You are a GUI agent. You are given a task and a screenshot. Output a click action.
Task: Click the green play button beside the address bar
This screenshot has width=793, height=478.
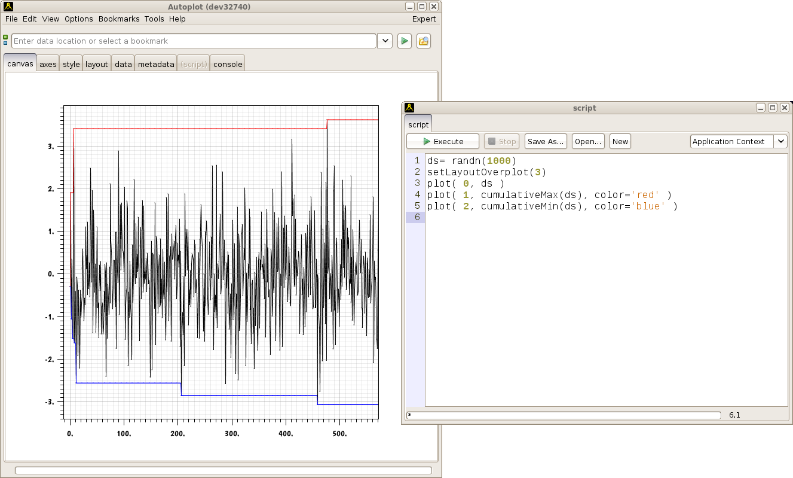404,41
